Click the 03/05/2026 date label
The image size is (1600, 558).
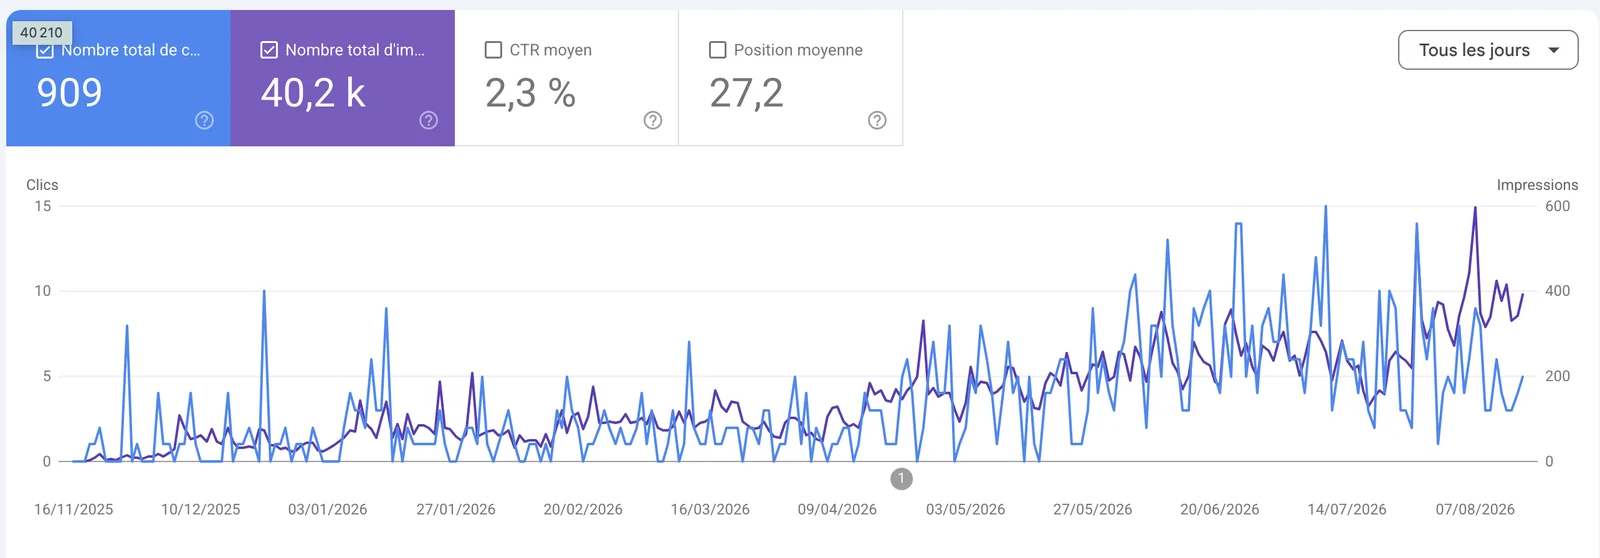pyautogui.click(x=965, y=509)
